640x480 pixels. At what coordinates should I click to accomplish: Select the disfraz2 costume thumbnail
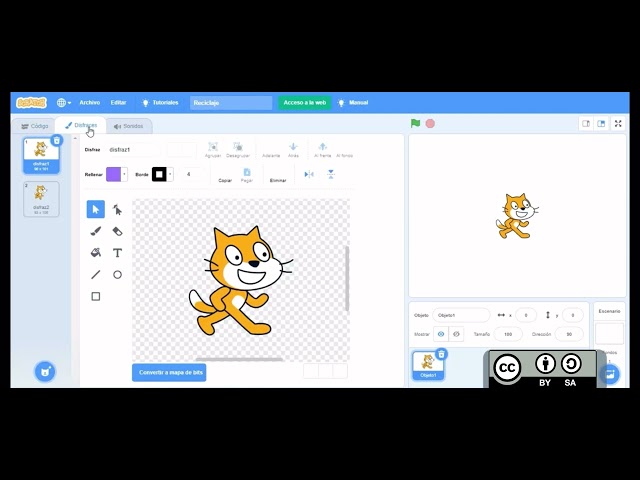click(x=41, y=199)
